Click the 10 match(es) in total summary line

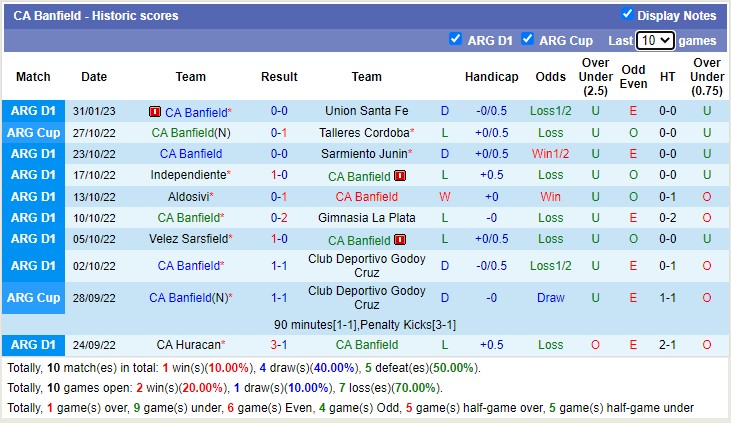point(244,368)
